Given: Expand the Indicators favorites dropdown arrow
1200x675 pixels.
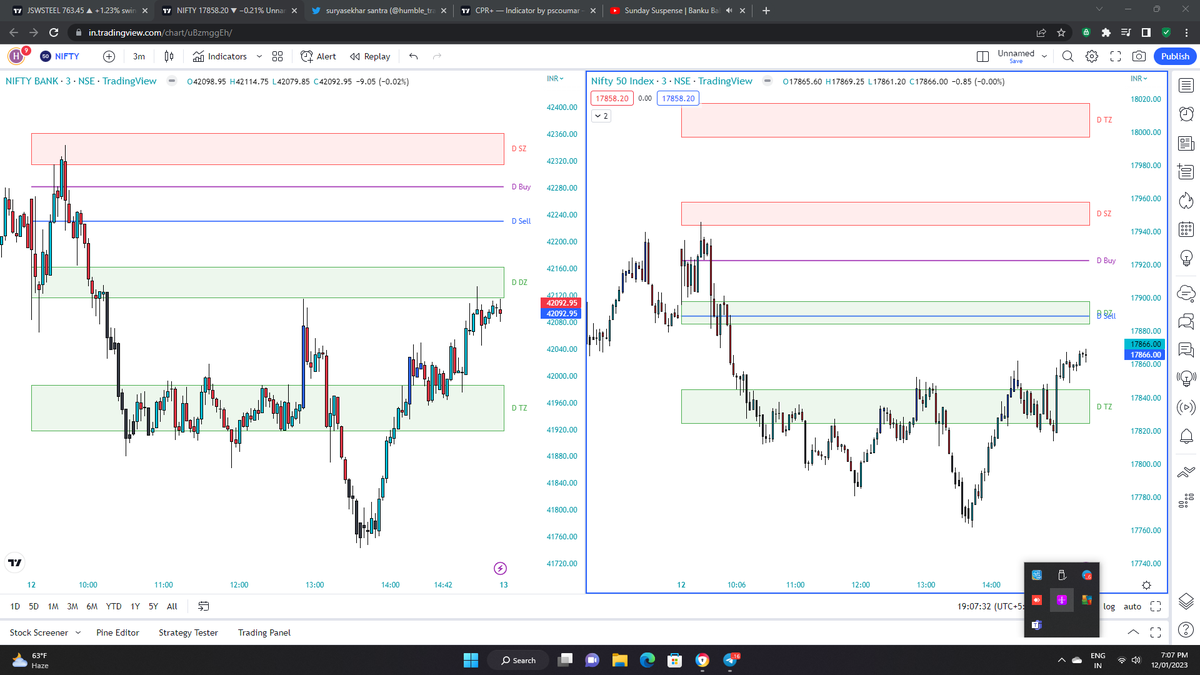Looking at the screenshot, I should point(259,56).
